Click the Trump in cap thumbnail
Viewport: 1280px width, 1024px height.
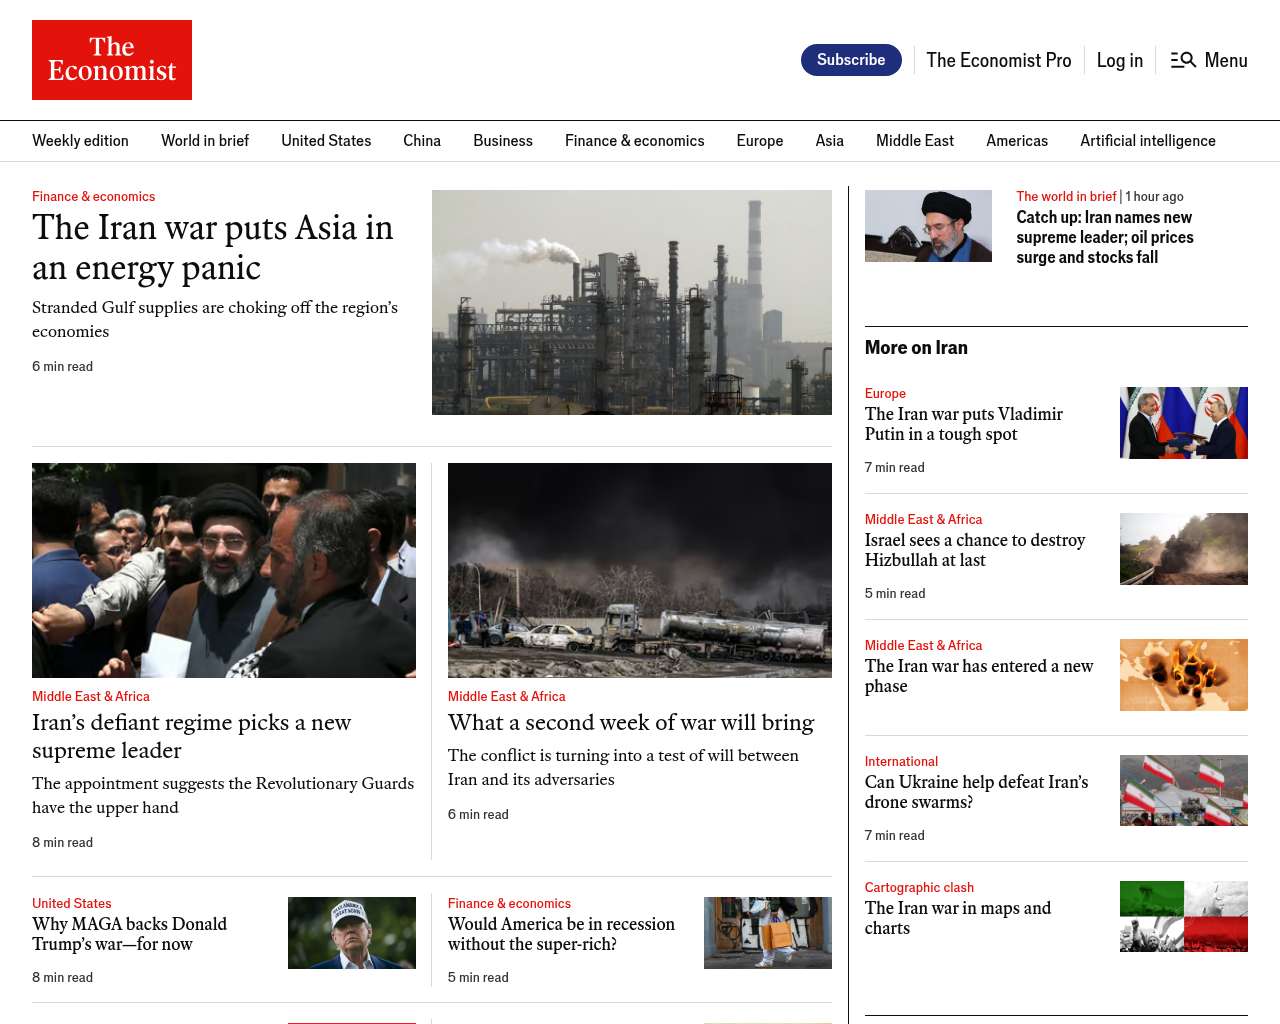point(351,933)
